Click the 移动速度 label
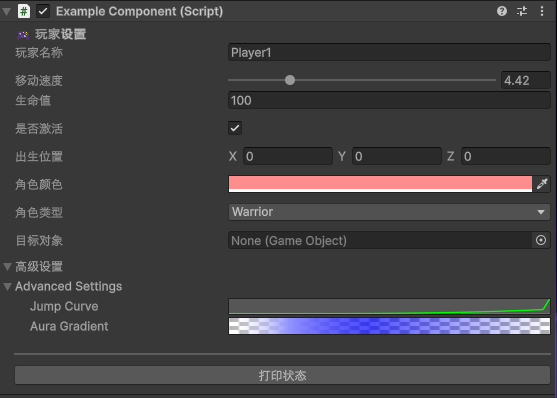 tap(39, 80)
